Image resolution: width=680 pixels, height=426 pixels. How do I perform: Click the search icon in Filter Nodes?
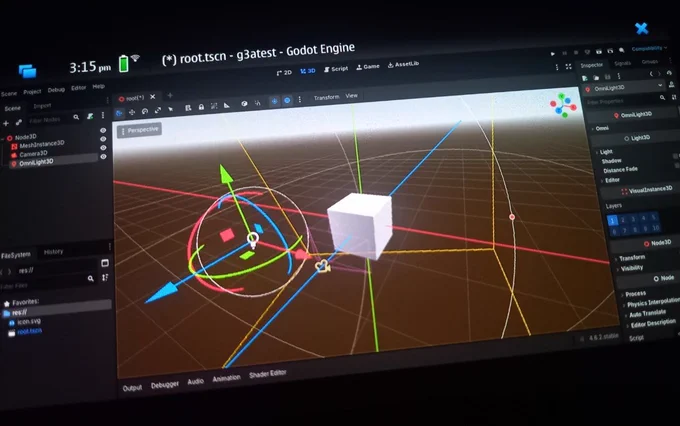[x=76, y=117]
